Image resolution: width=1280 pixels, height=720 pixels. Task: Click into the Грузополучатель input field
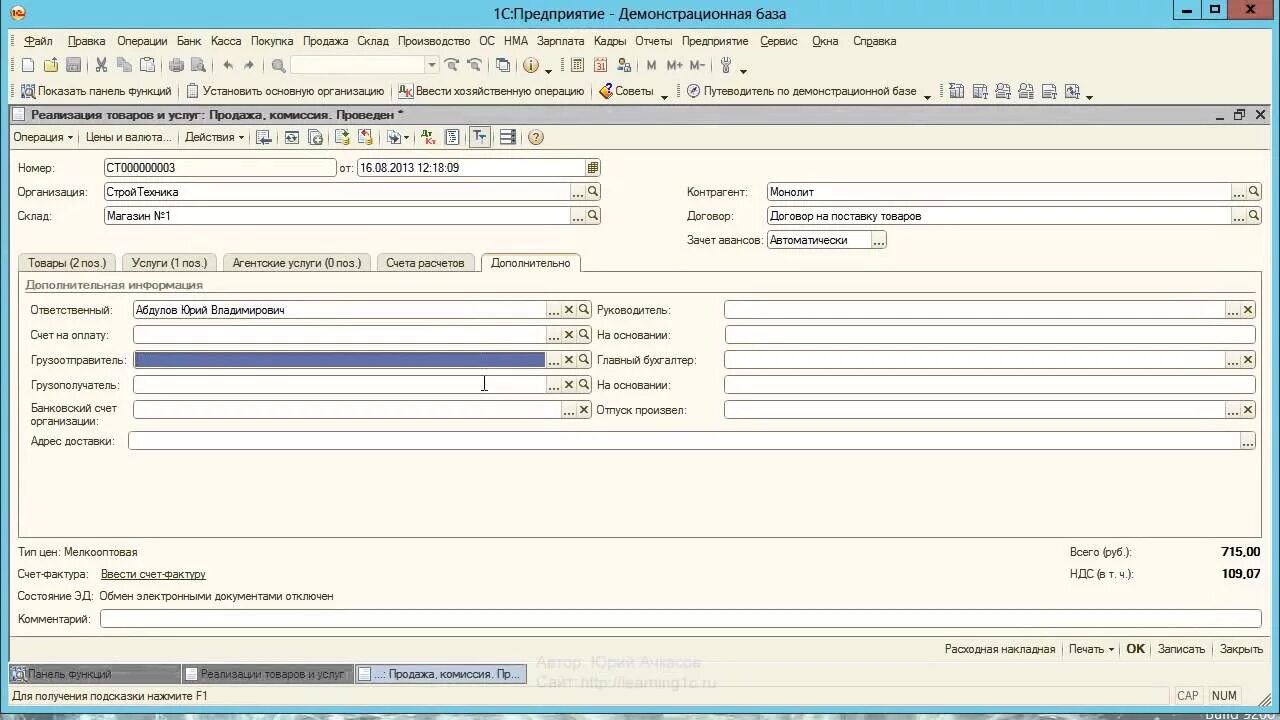coord(339,385)
